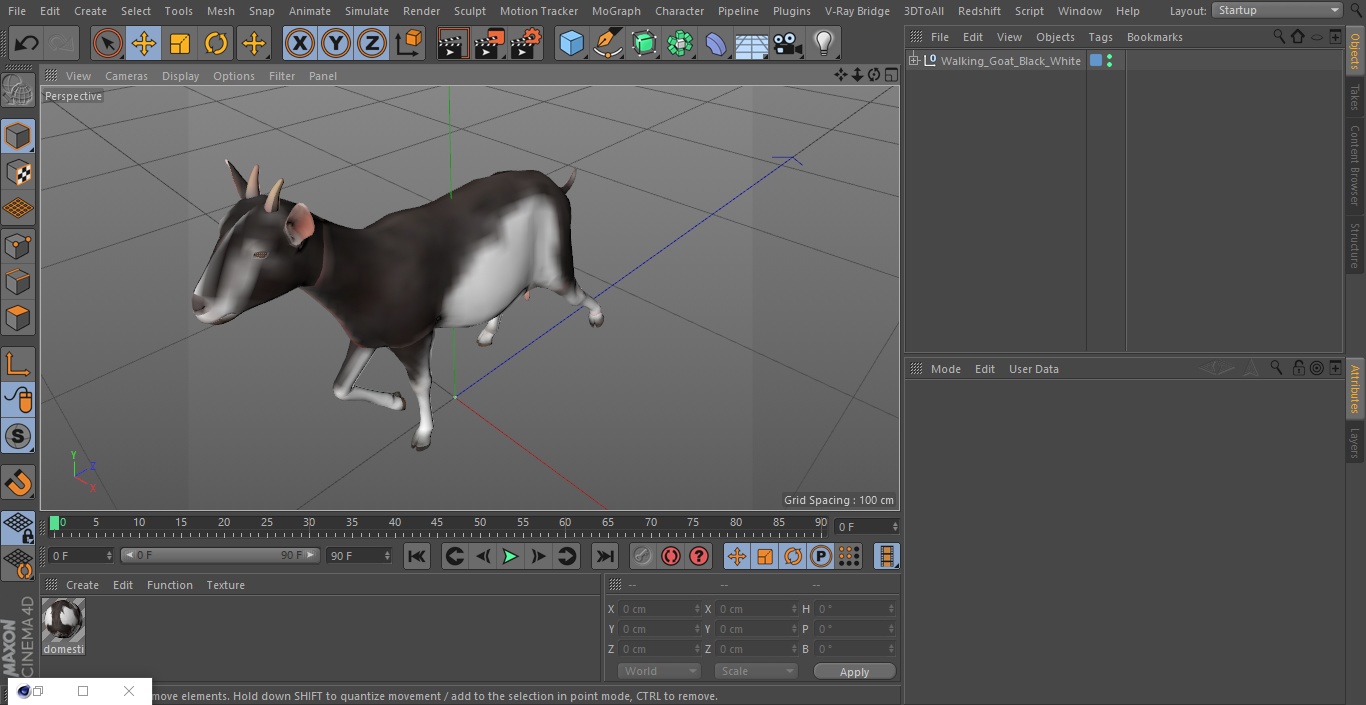Open the spline Pen tool

pyautogui.click(x=607, y=44)
